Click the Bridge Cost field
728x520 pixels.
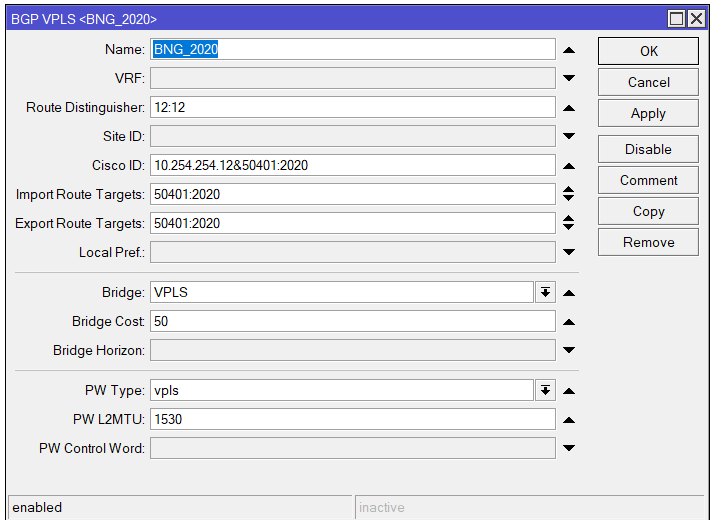point(353,321)
